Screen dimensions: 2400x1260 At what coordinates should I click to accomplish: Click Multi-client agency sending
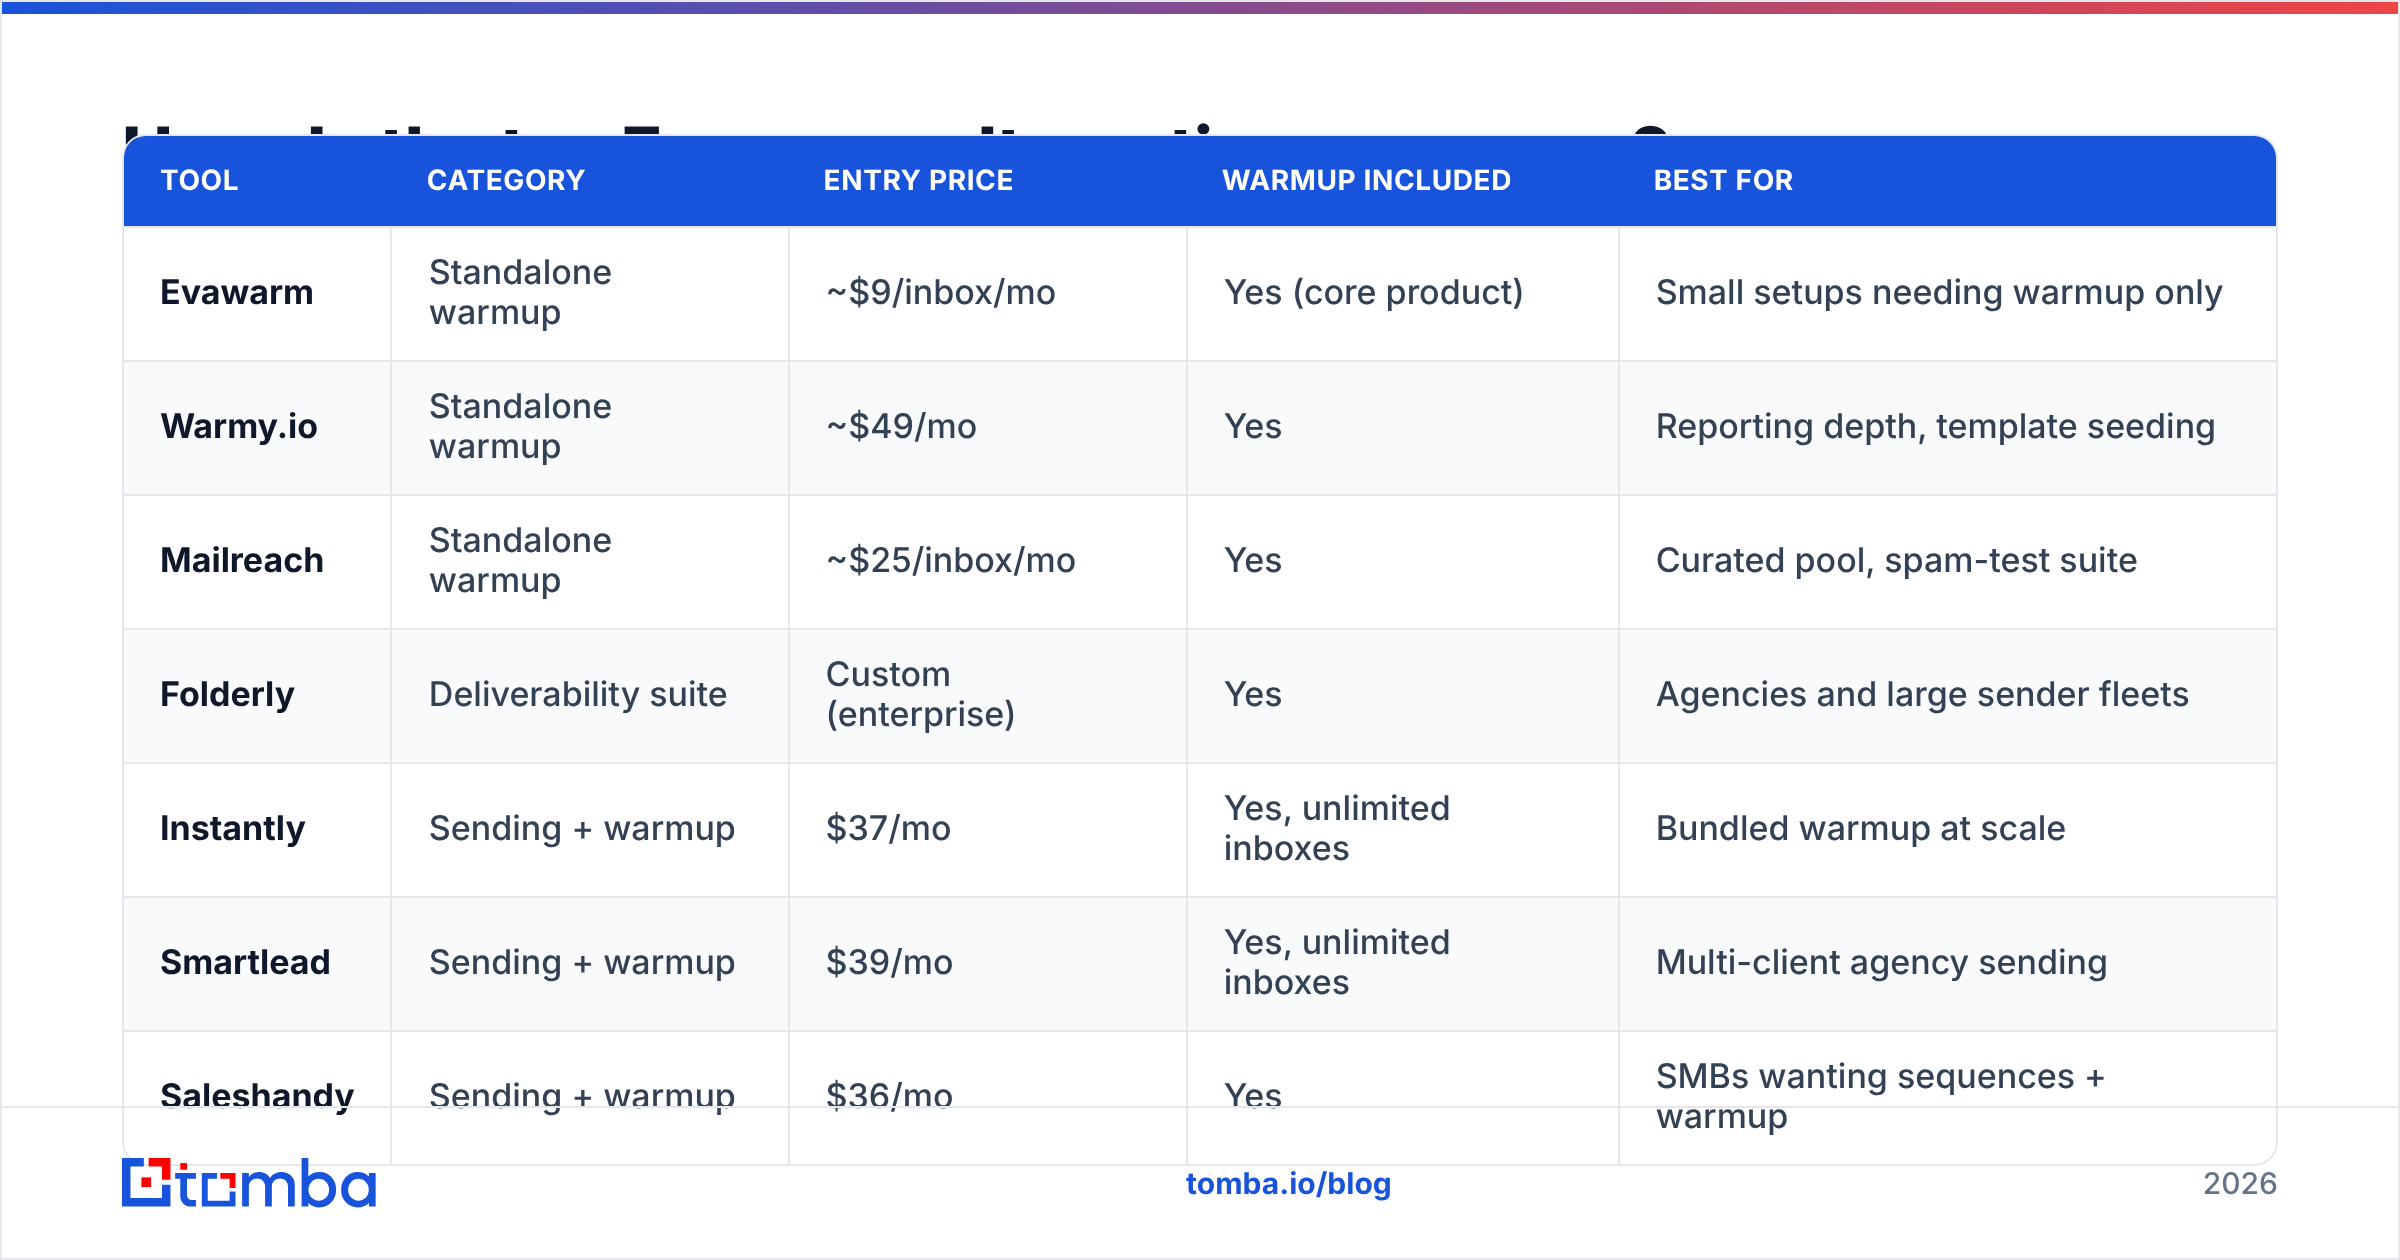coord(1881,962)
